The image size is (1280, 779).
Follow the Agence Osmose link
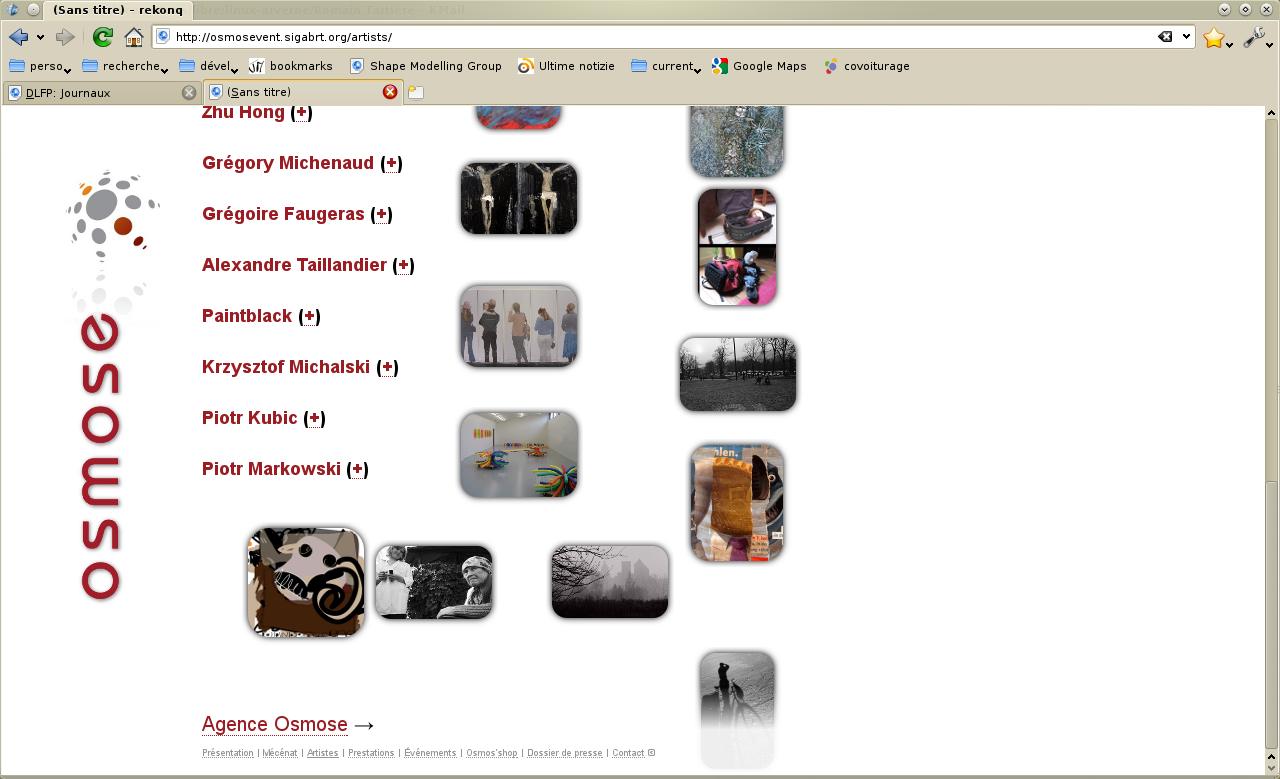(274, 724)
